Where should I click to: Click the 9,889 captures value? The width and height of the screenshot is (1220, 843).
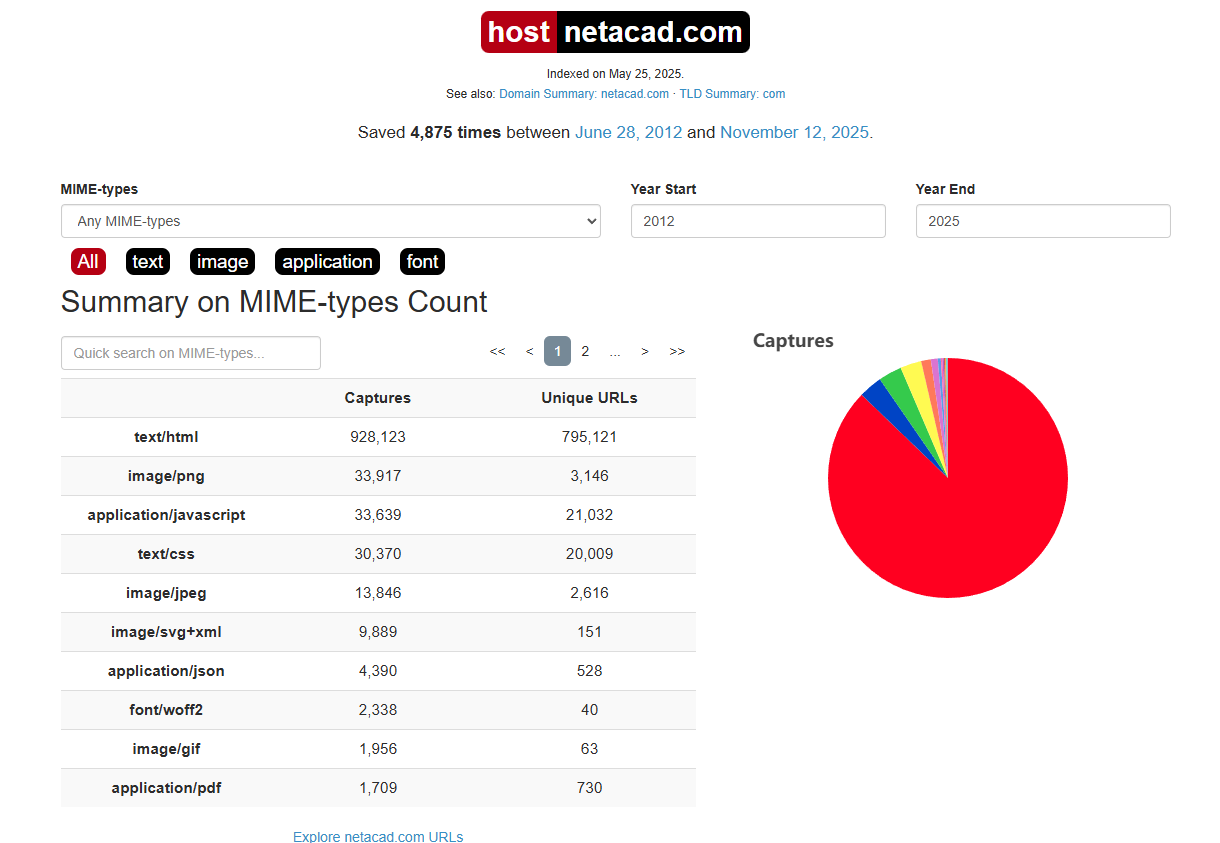pos(378,632)
